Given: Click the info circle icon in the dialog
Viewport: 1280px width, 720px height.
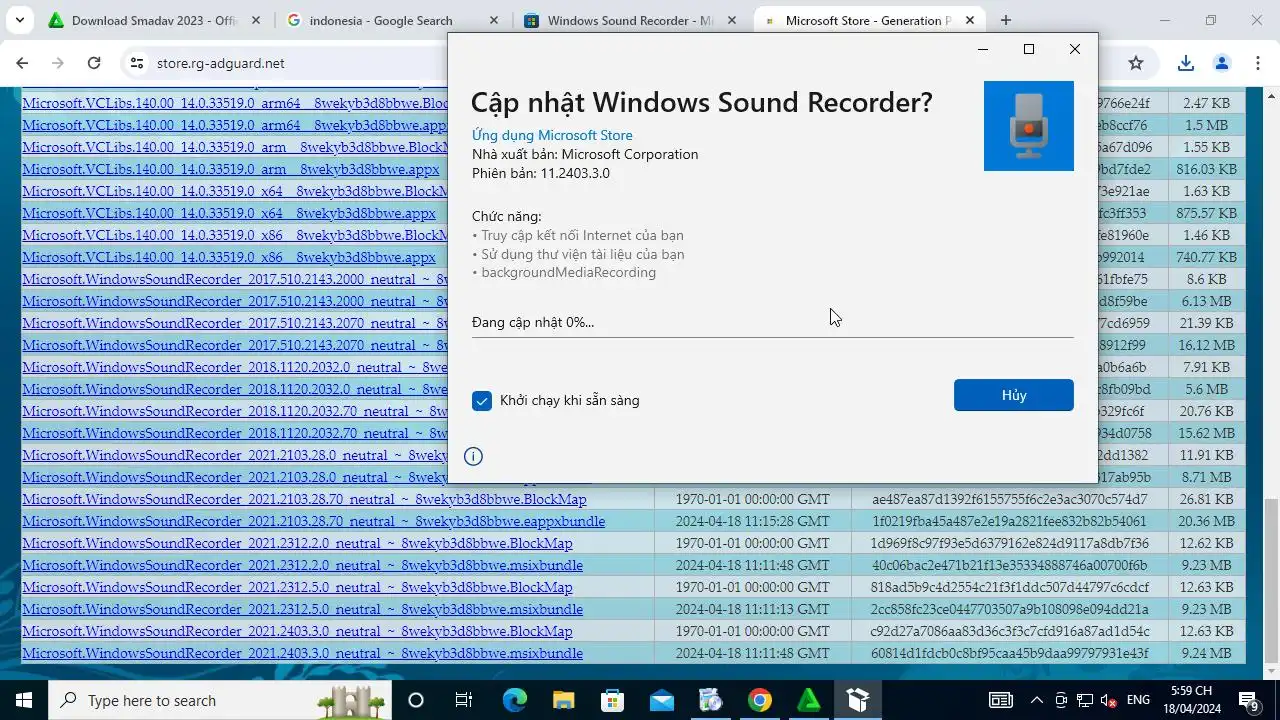Looking at the screenshot, I should tap(474, 456).
